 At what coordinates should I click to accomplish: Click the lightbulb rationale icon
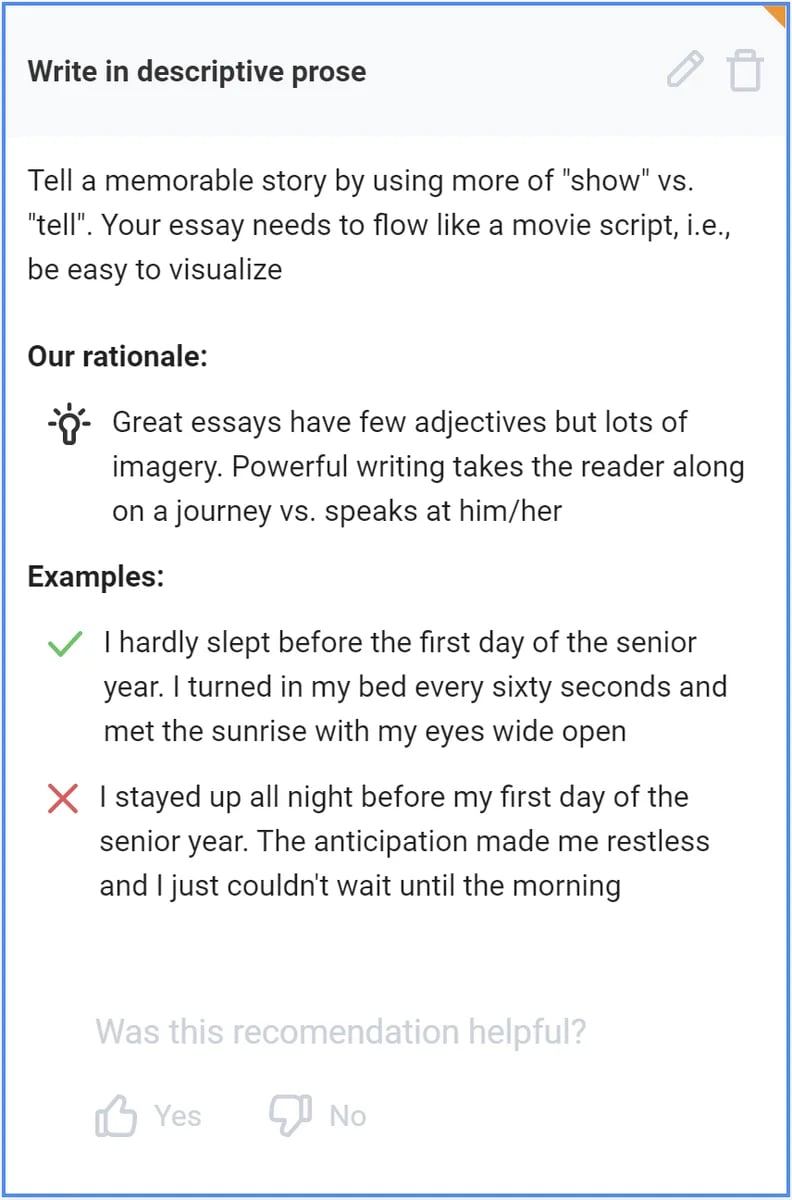69,424
